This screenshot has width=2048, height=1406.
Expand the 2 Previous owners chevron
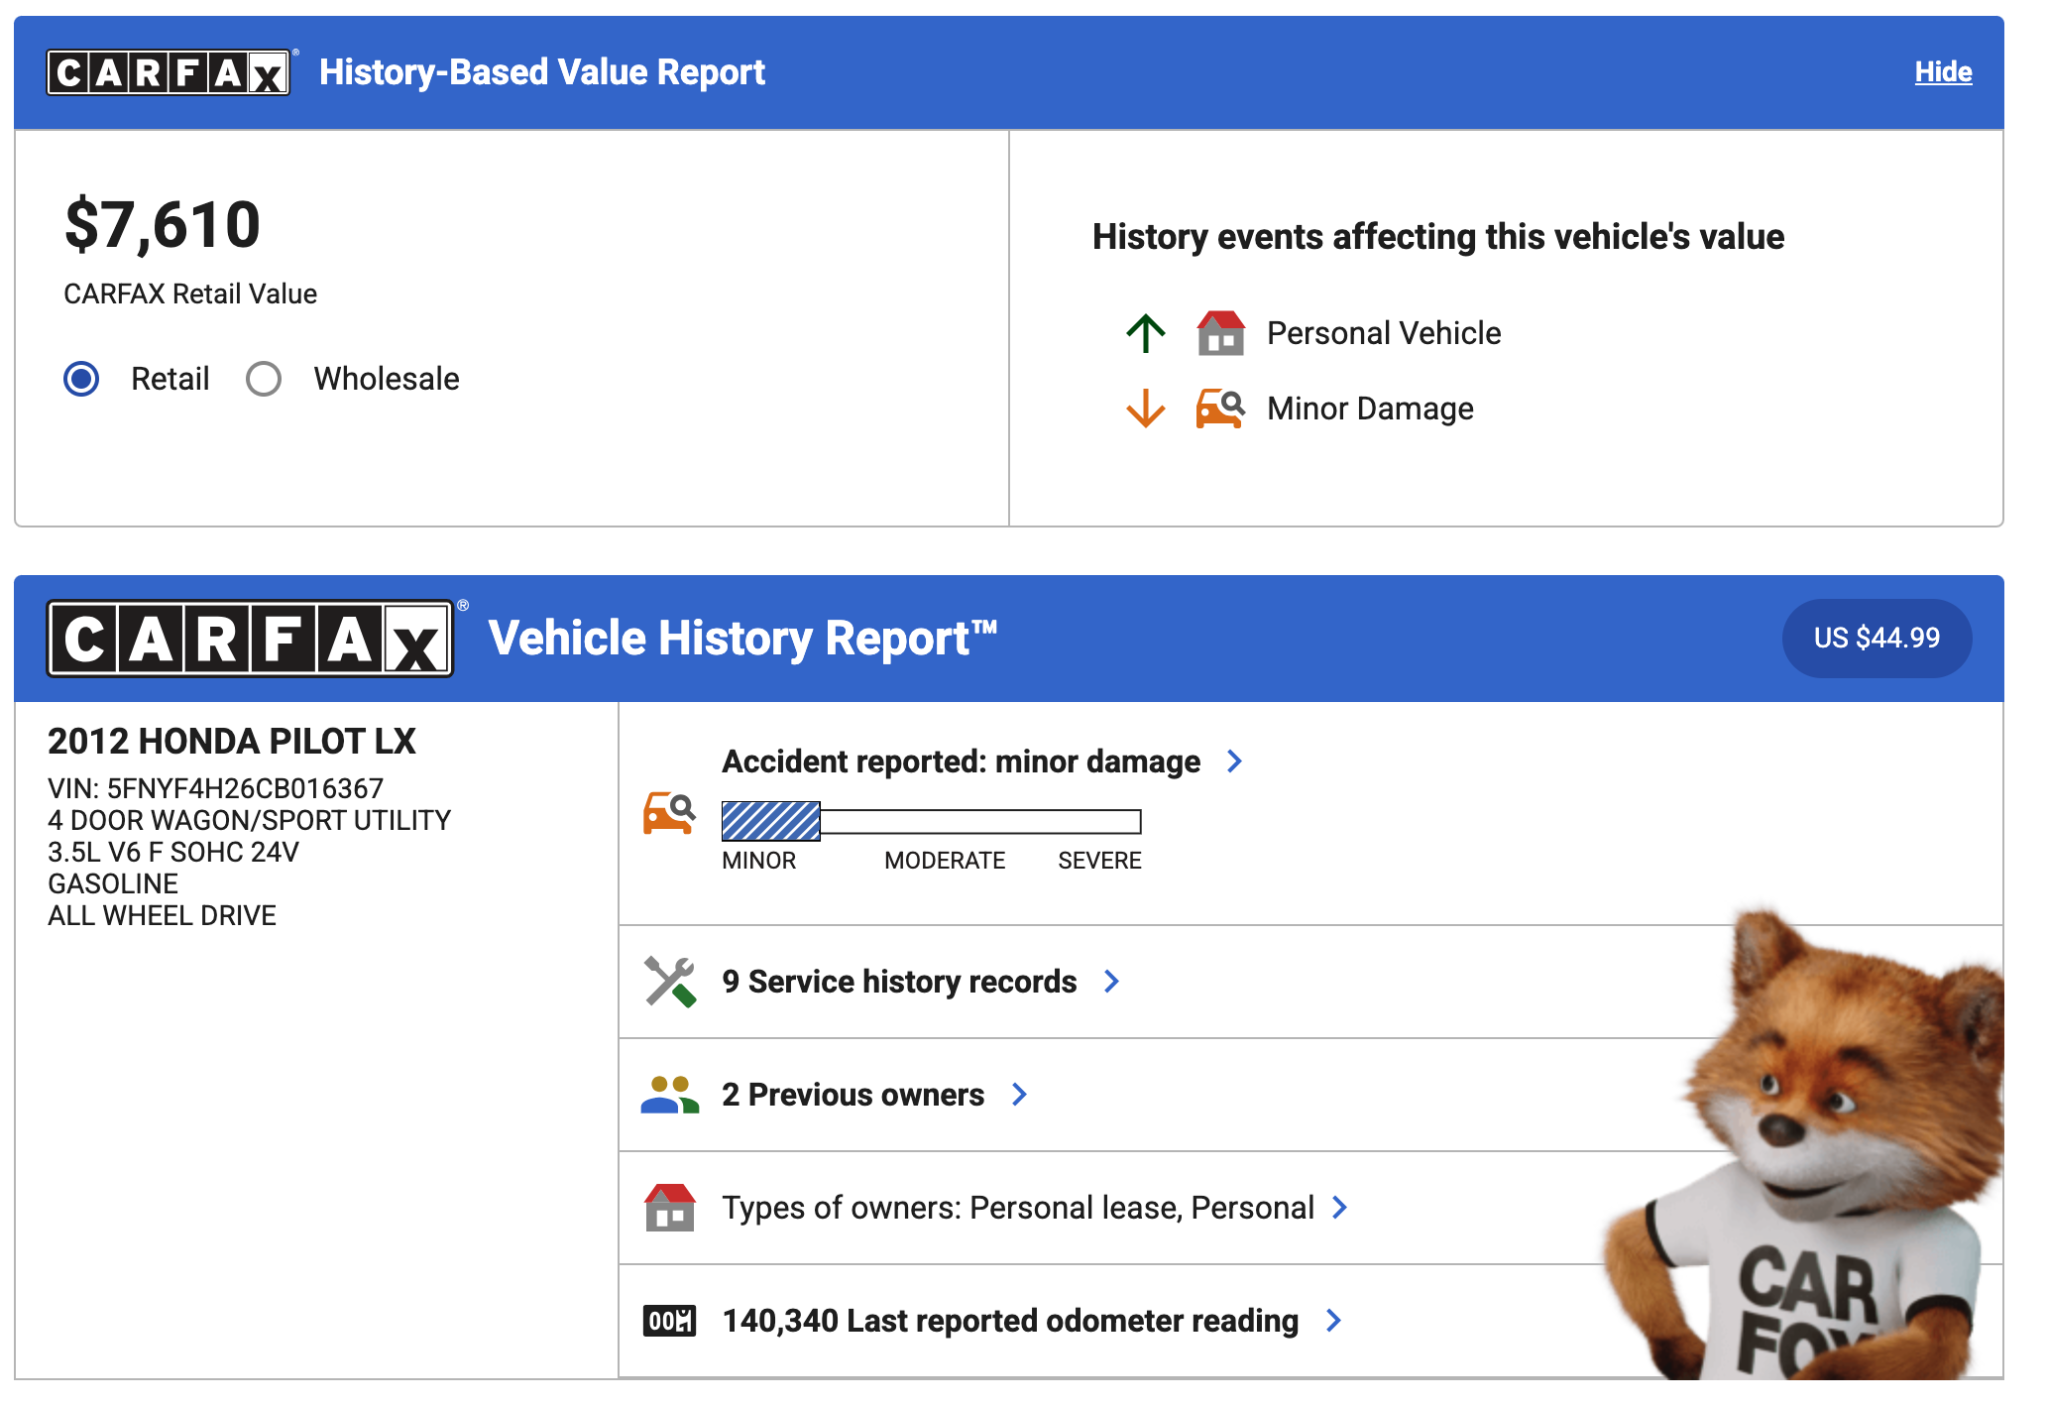pyautogui.click(x=1019, y=1095)
